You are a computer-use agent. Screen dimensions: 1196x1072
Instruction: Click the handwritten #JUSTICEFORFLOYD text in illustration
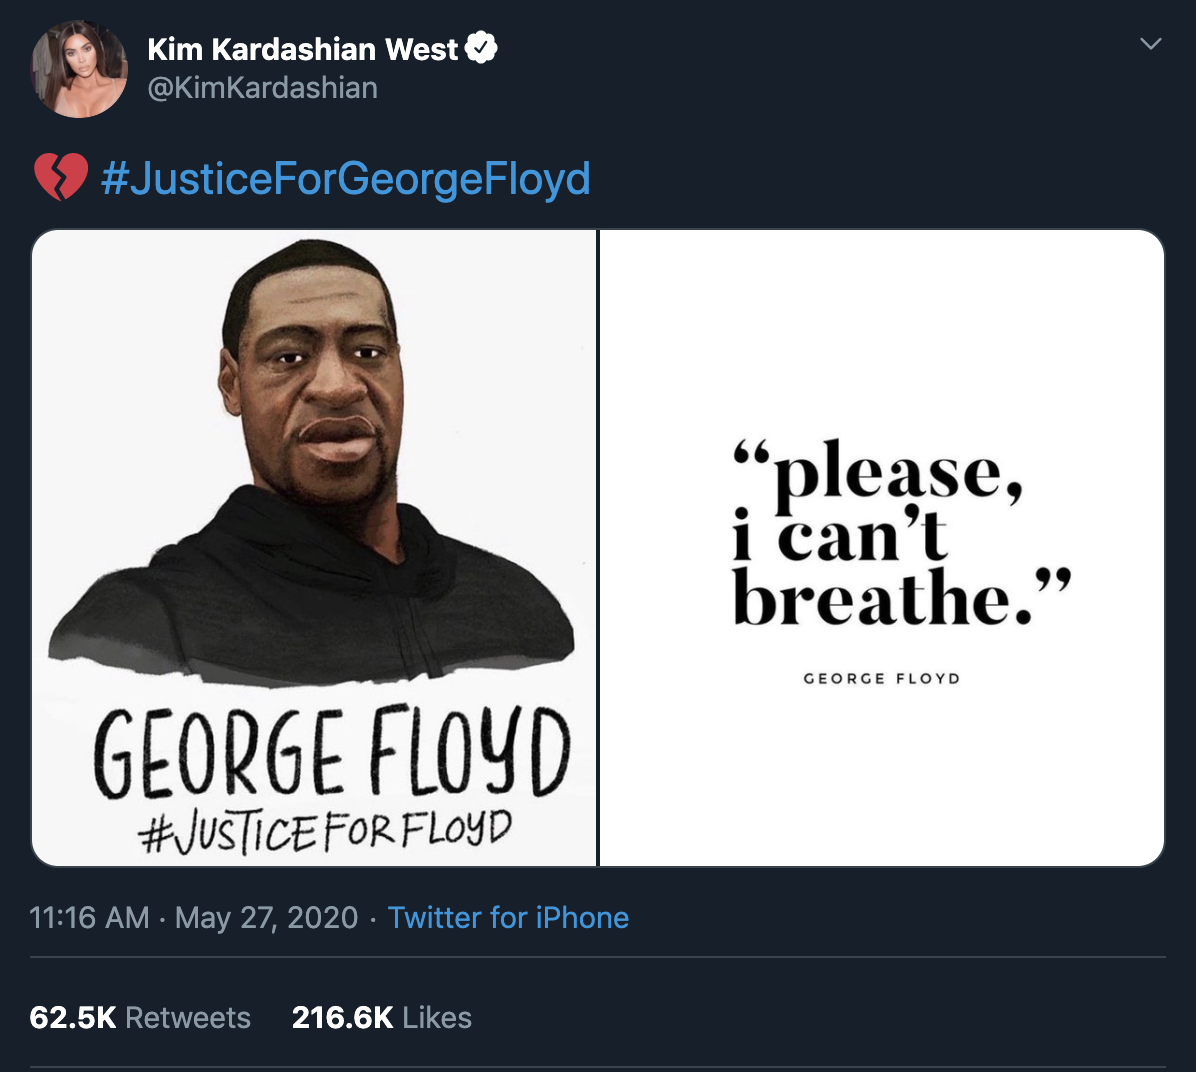click(x=326, y=832)
